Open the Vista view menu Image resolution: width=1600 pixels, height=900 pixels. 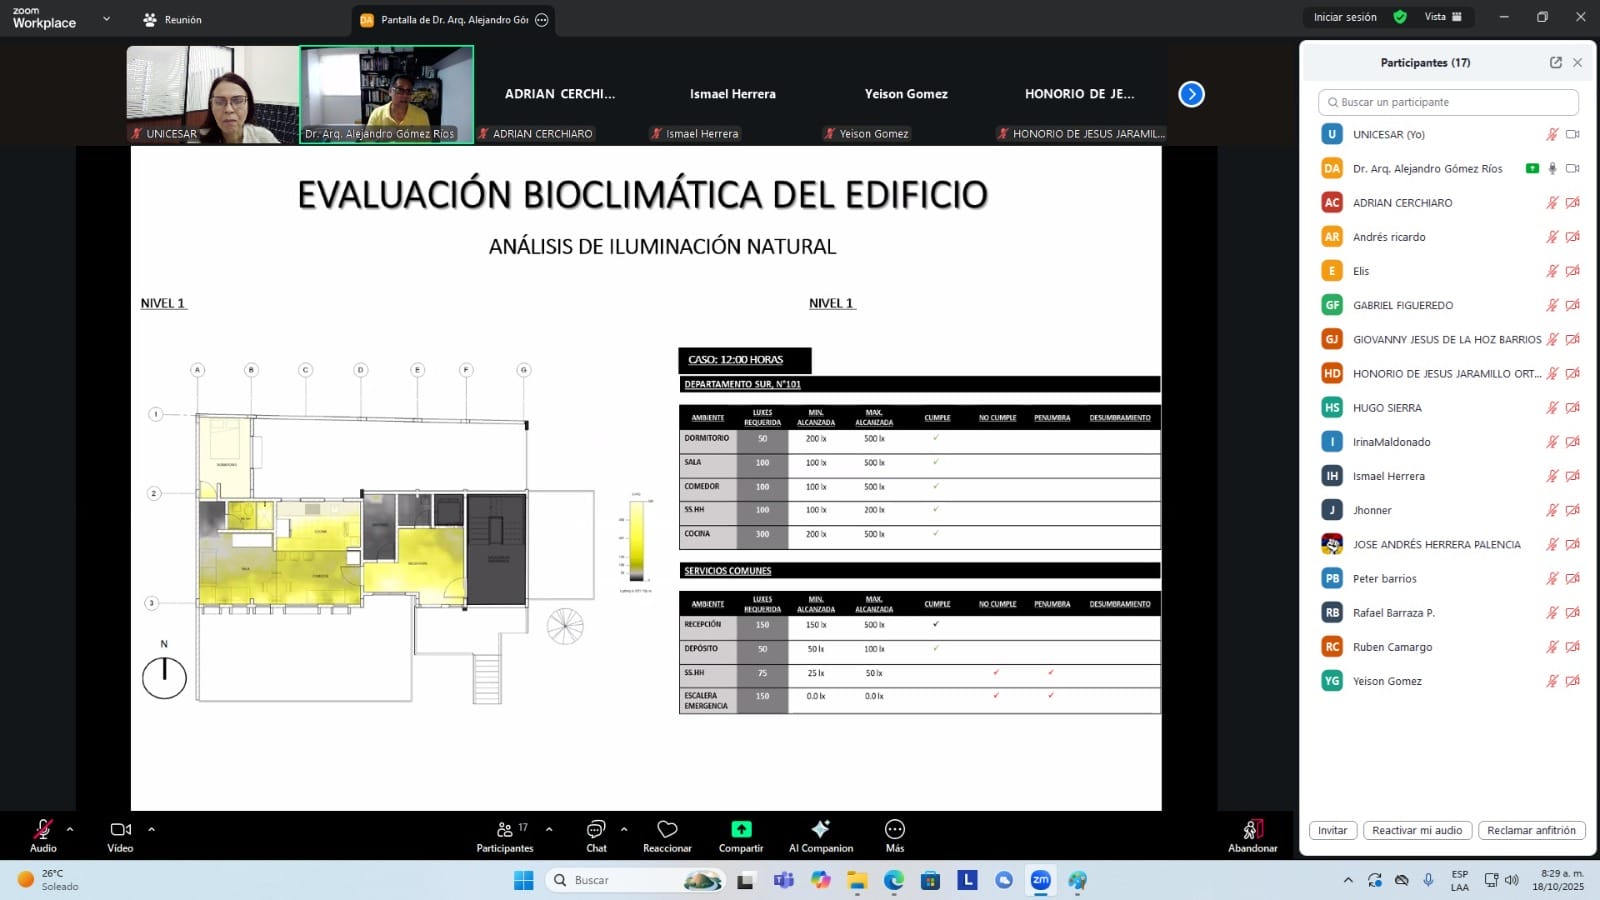point(1443,17)
